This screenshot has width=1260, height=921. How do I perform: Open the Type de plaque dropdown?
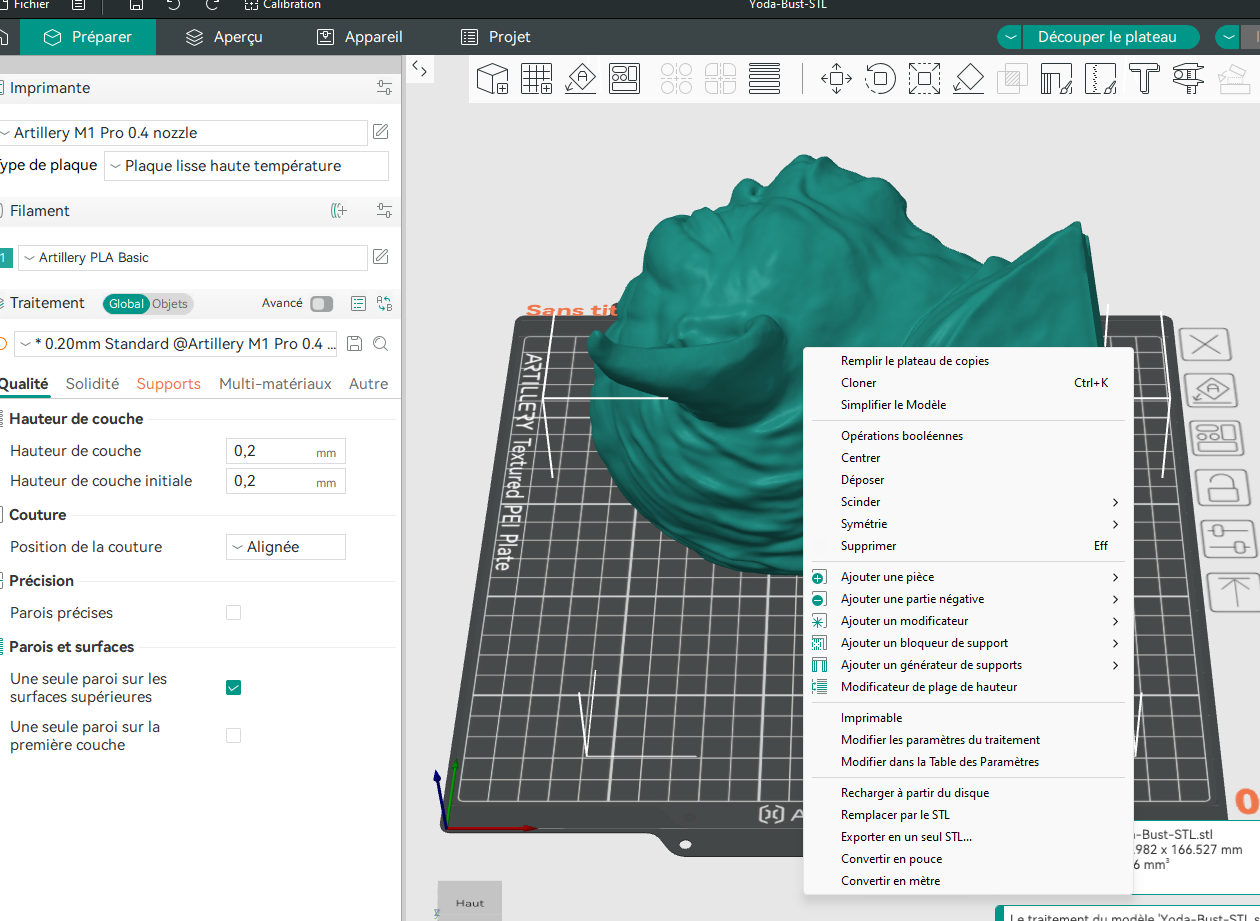pyautogui.click(x=246, y=166)
